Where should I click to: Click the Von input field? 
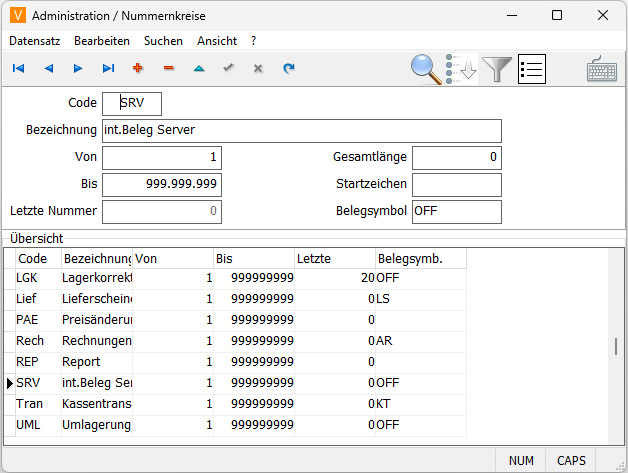(162, 157)
